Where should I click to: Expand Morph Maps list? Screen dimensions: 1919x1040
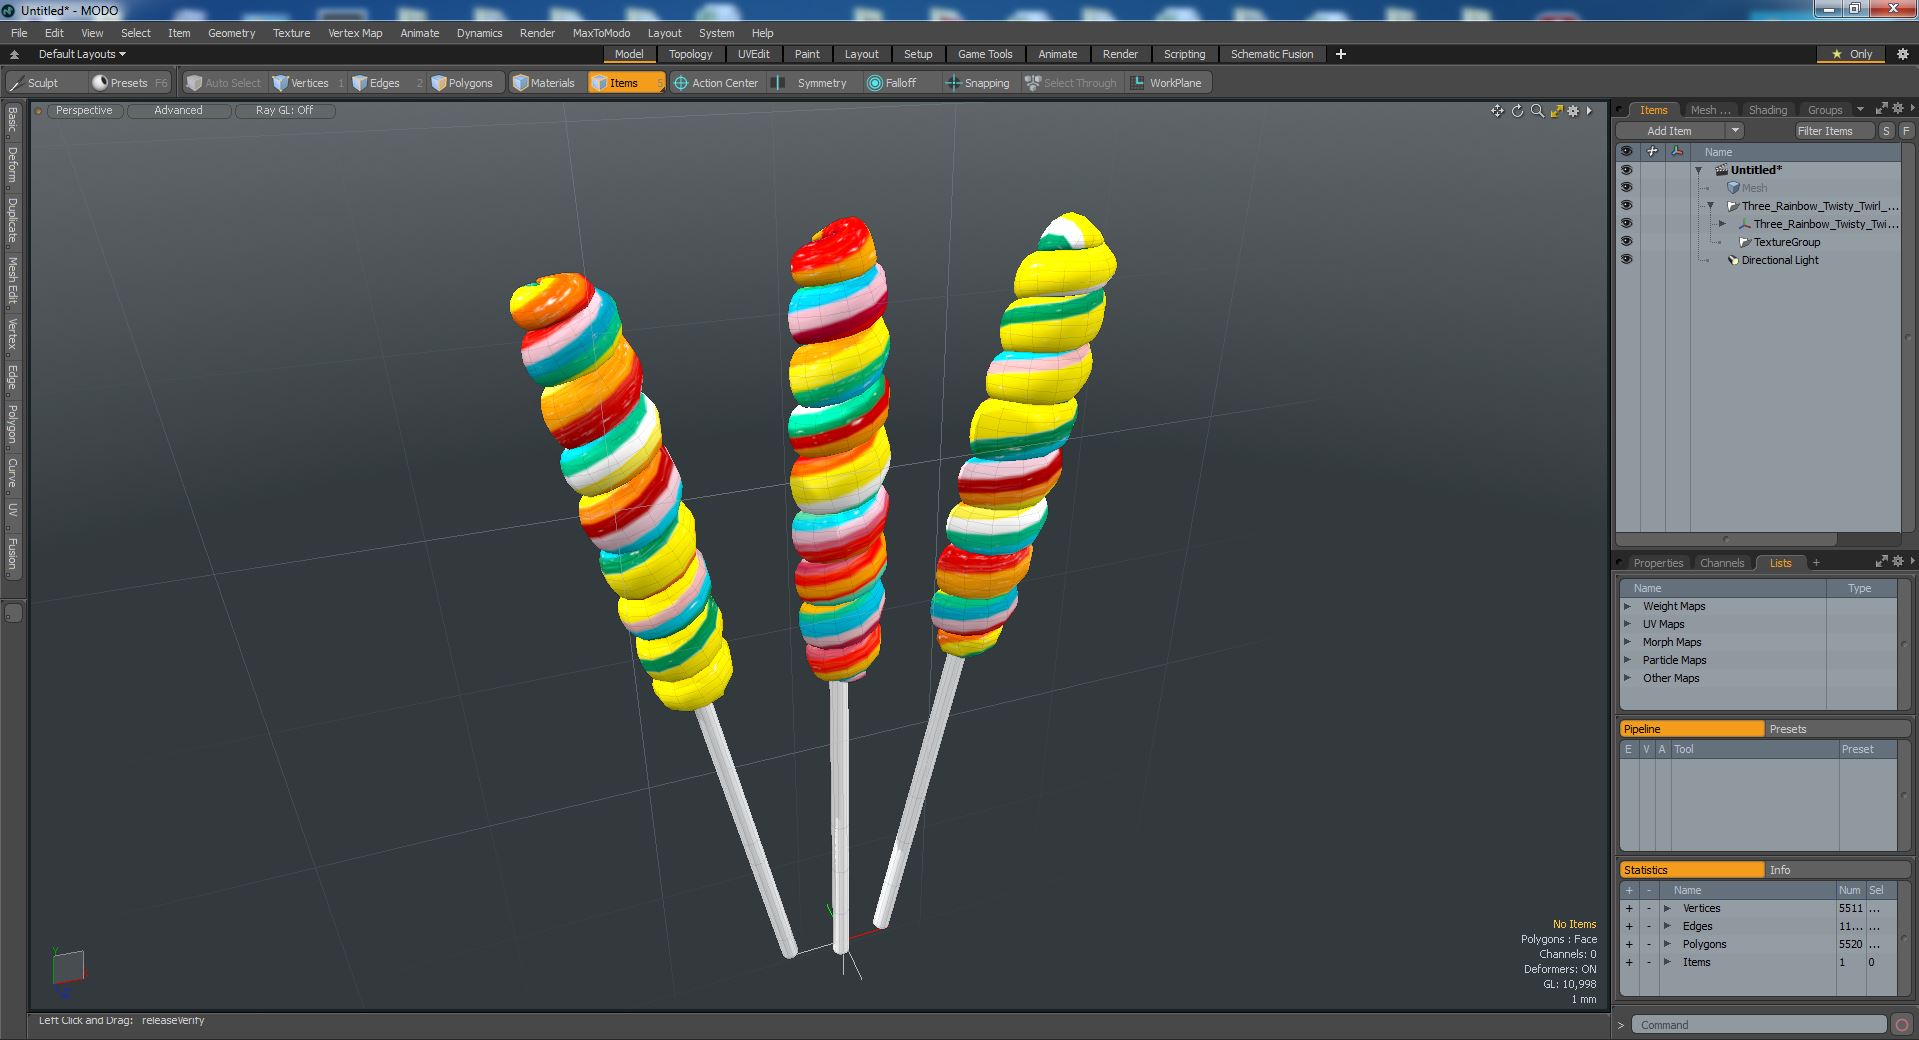(1627, 642)
